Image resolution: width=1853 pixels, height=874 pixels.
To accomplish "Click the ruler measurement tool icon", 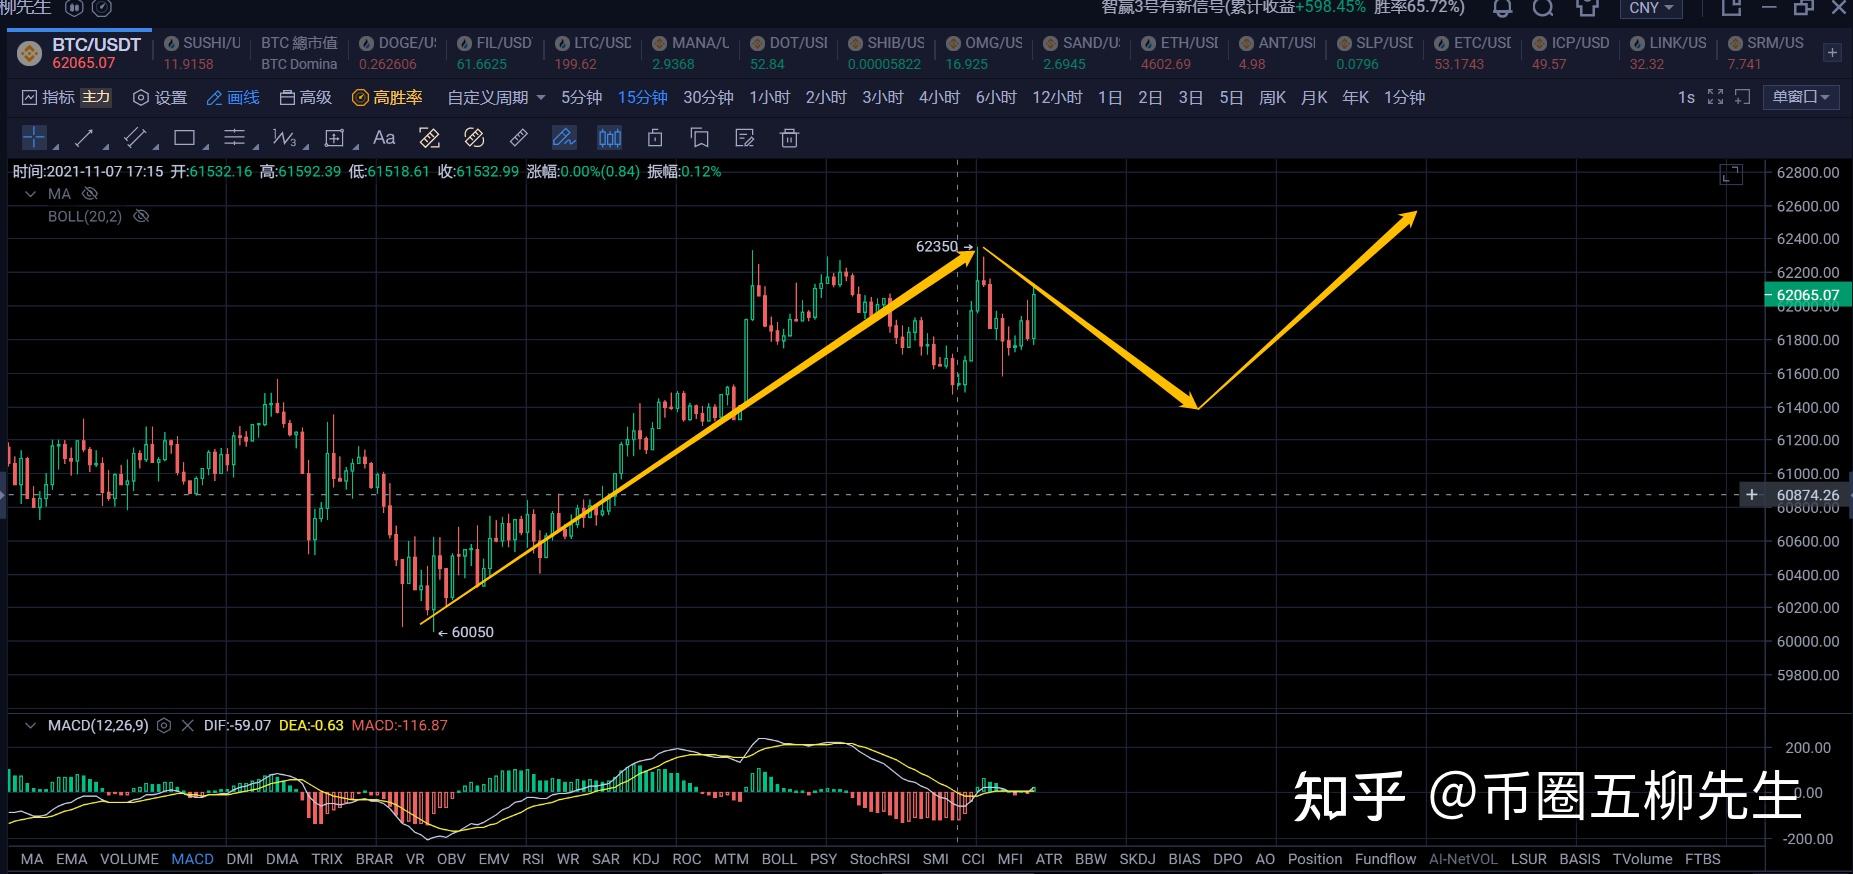I will coord(519,138).
